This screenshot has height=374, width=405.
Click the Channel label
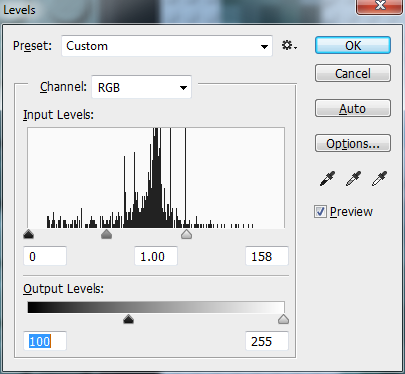[63, 87]
